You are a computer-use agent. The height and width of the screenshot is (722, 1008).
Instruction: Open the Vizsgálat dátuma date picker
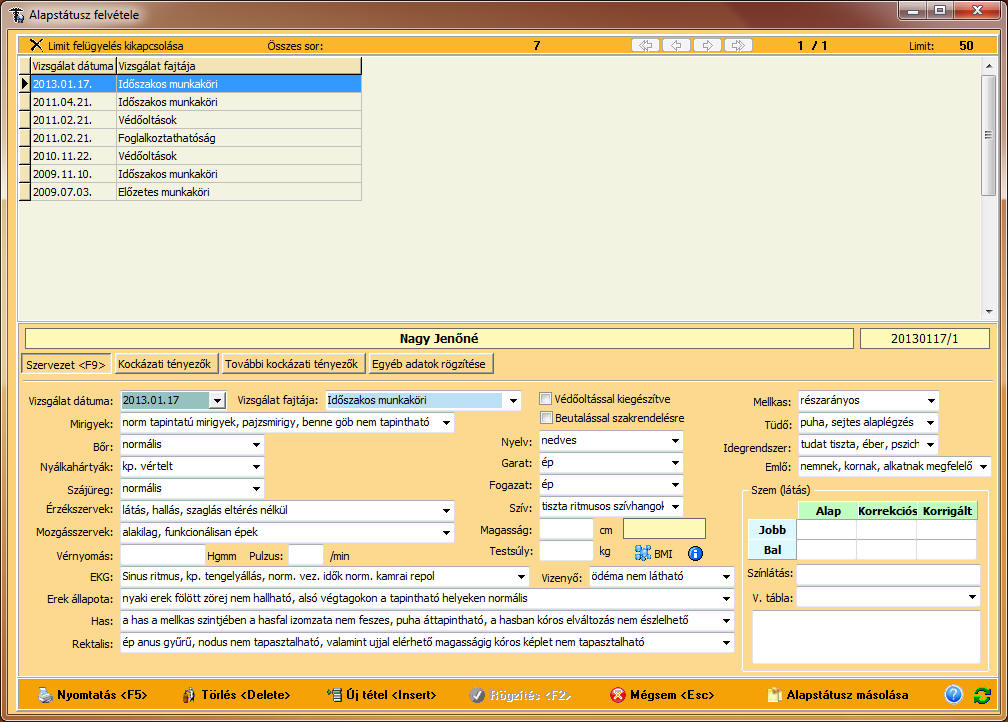pos(218,401)
